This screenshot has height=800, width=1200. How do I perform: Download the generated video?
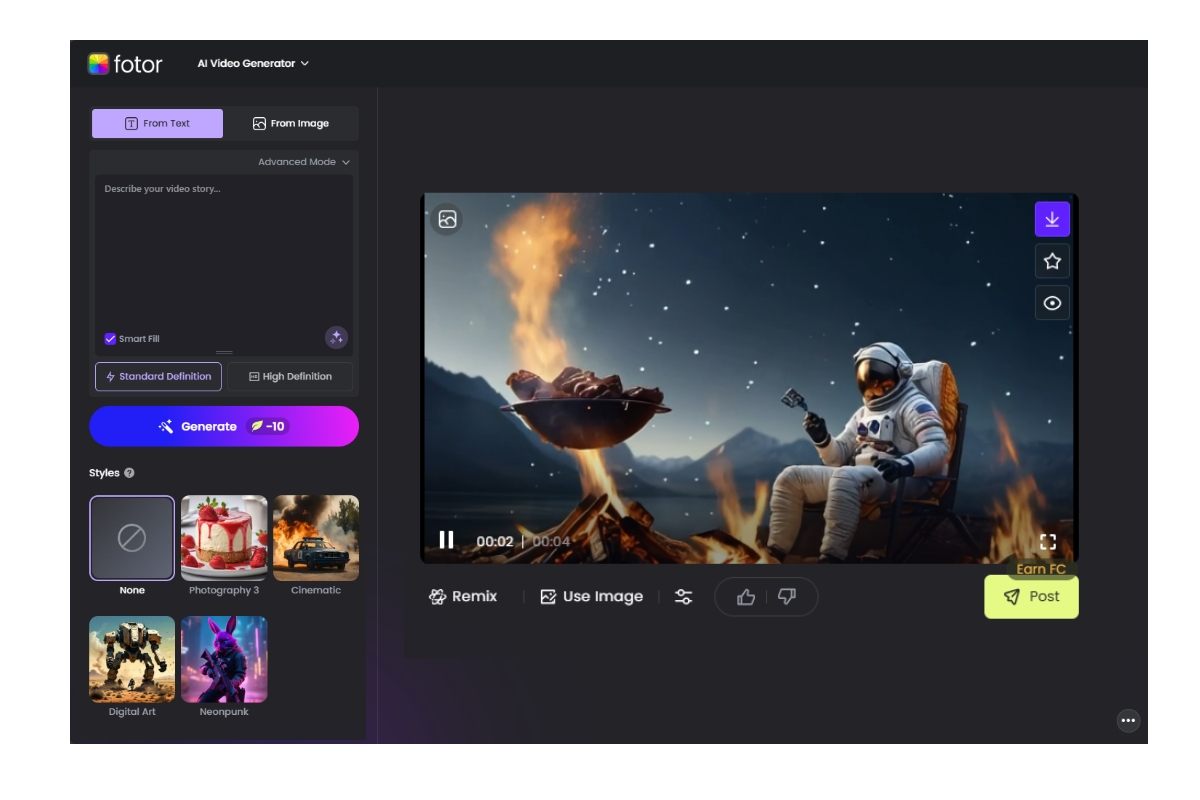(1052, 219)
